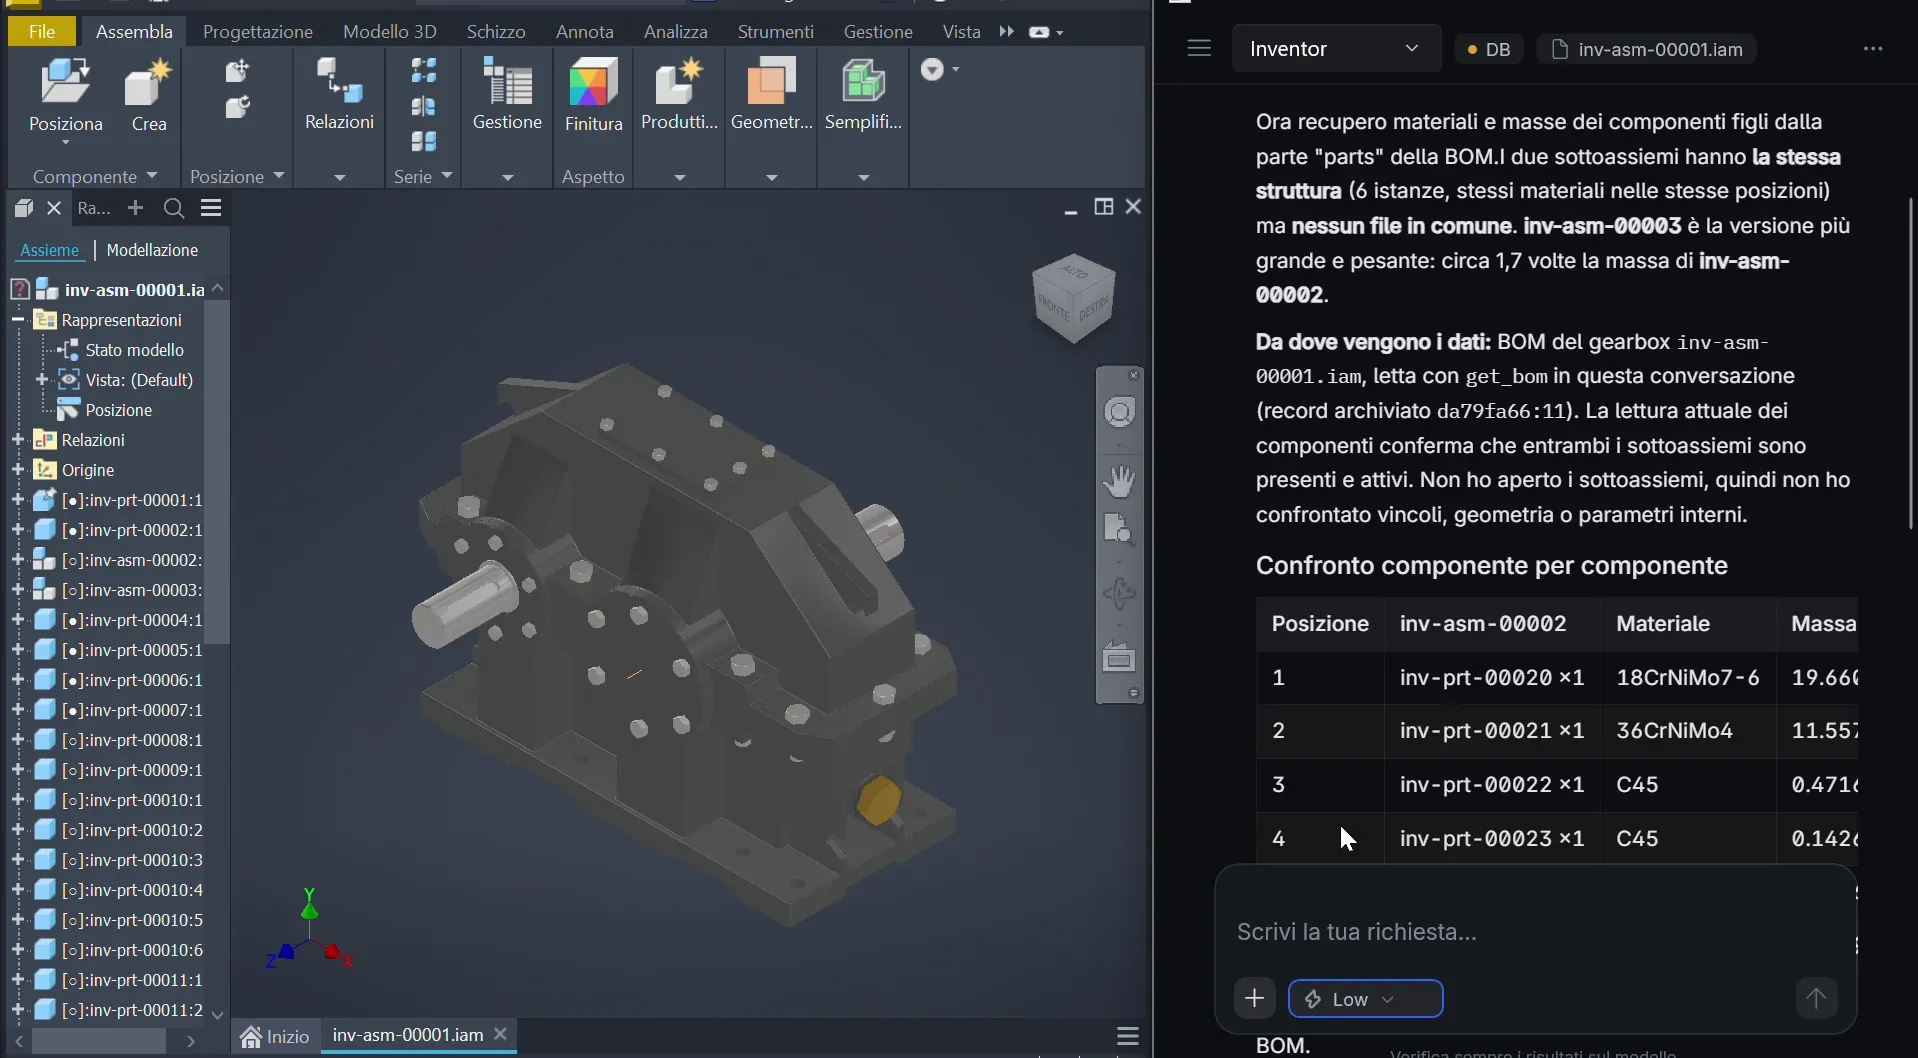
Task: Add a browser panel with plus icon
Action: [x=135, y=208]
